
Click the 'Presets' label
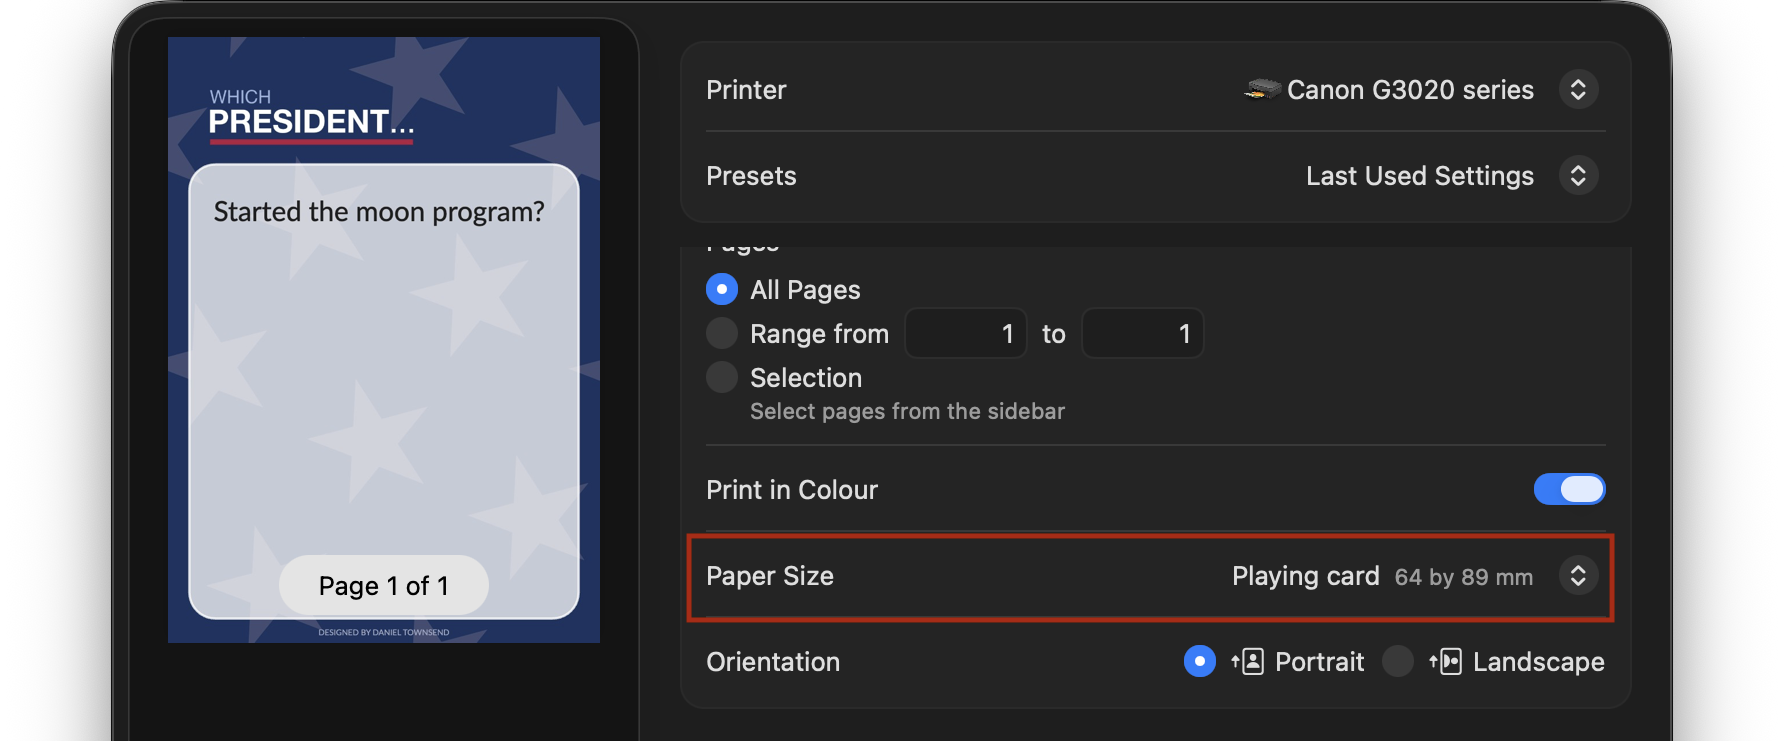click(751, 176)
